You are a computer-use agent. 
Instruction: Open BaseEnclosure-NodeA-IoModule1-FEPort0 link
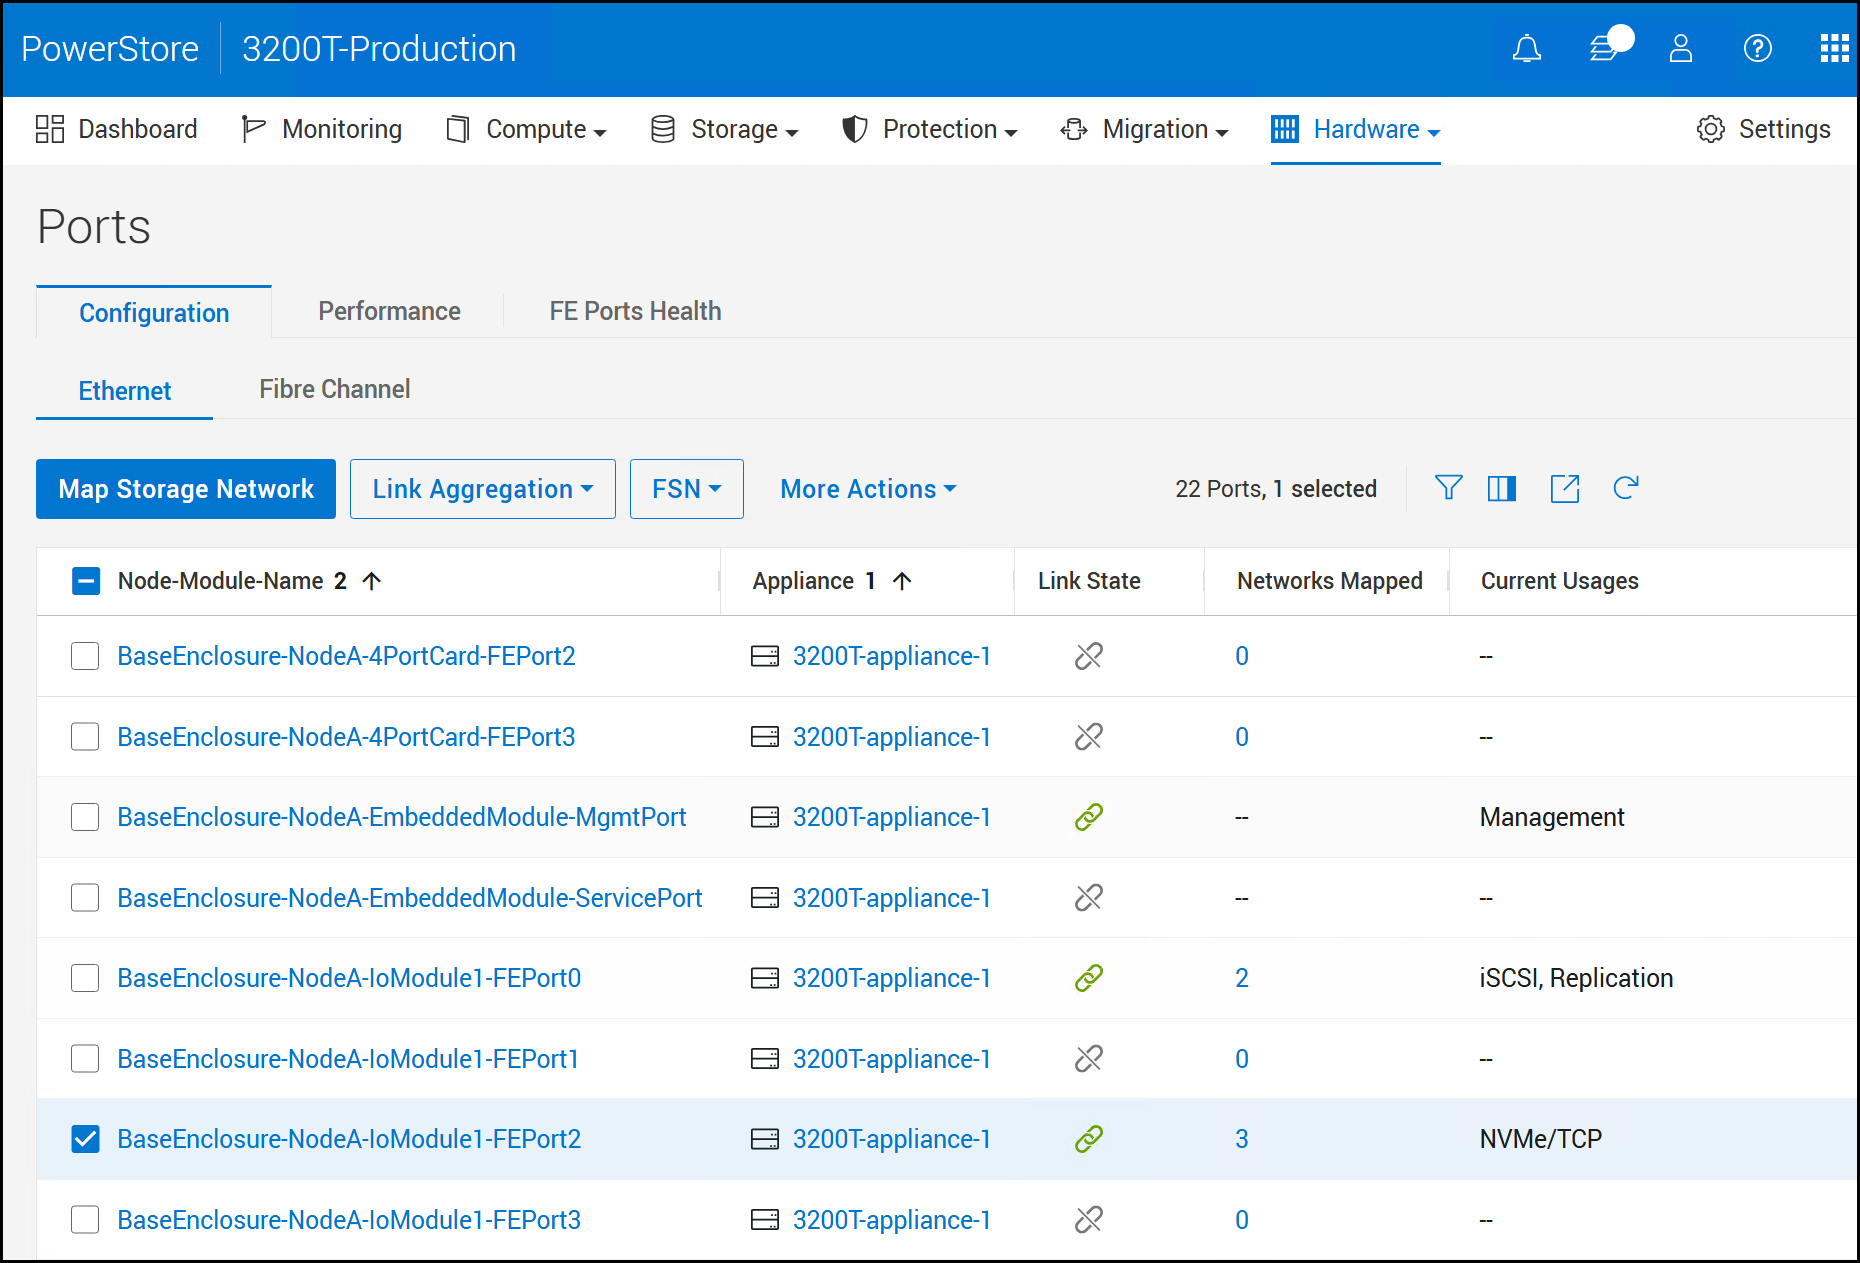pos(349,978)
